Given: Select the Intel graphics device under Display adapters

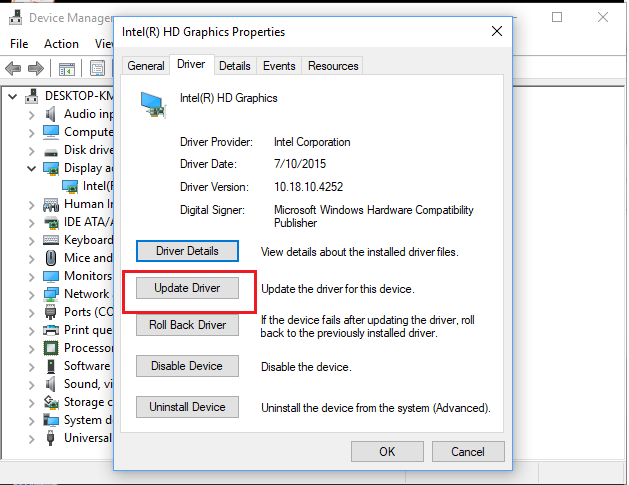Looking at the screenshot, I should pyautogui.click(x=96, y=186).
